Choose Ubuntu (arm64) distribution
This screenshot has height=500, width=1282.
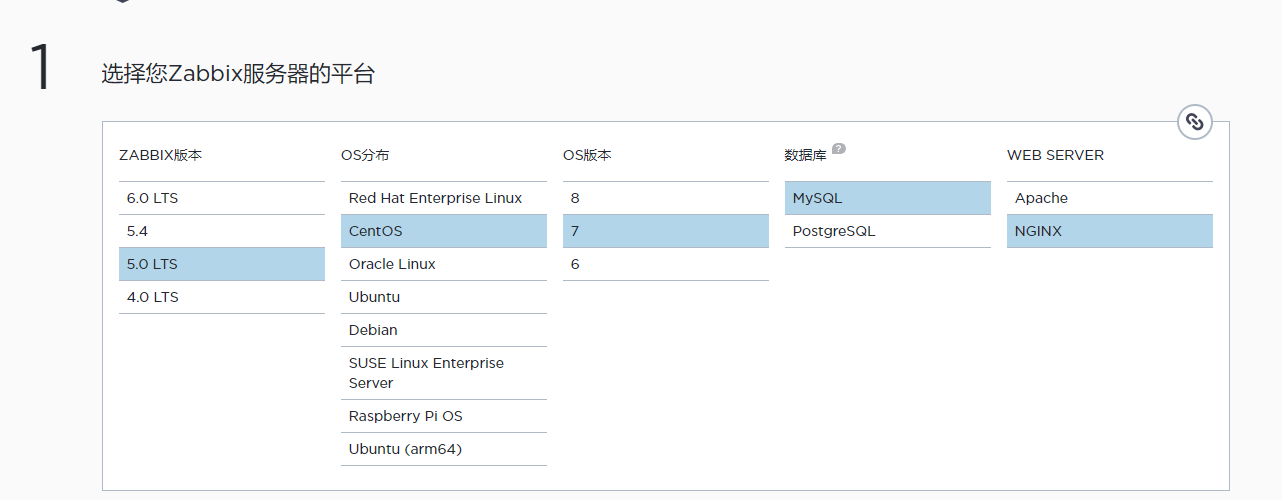(444, 449)
